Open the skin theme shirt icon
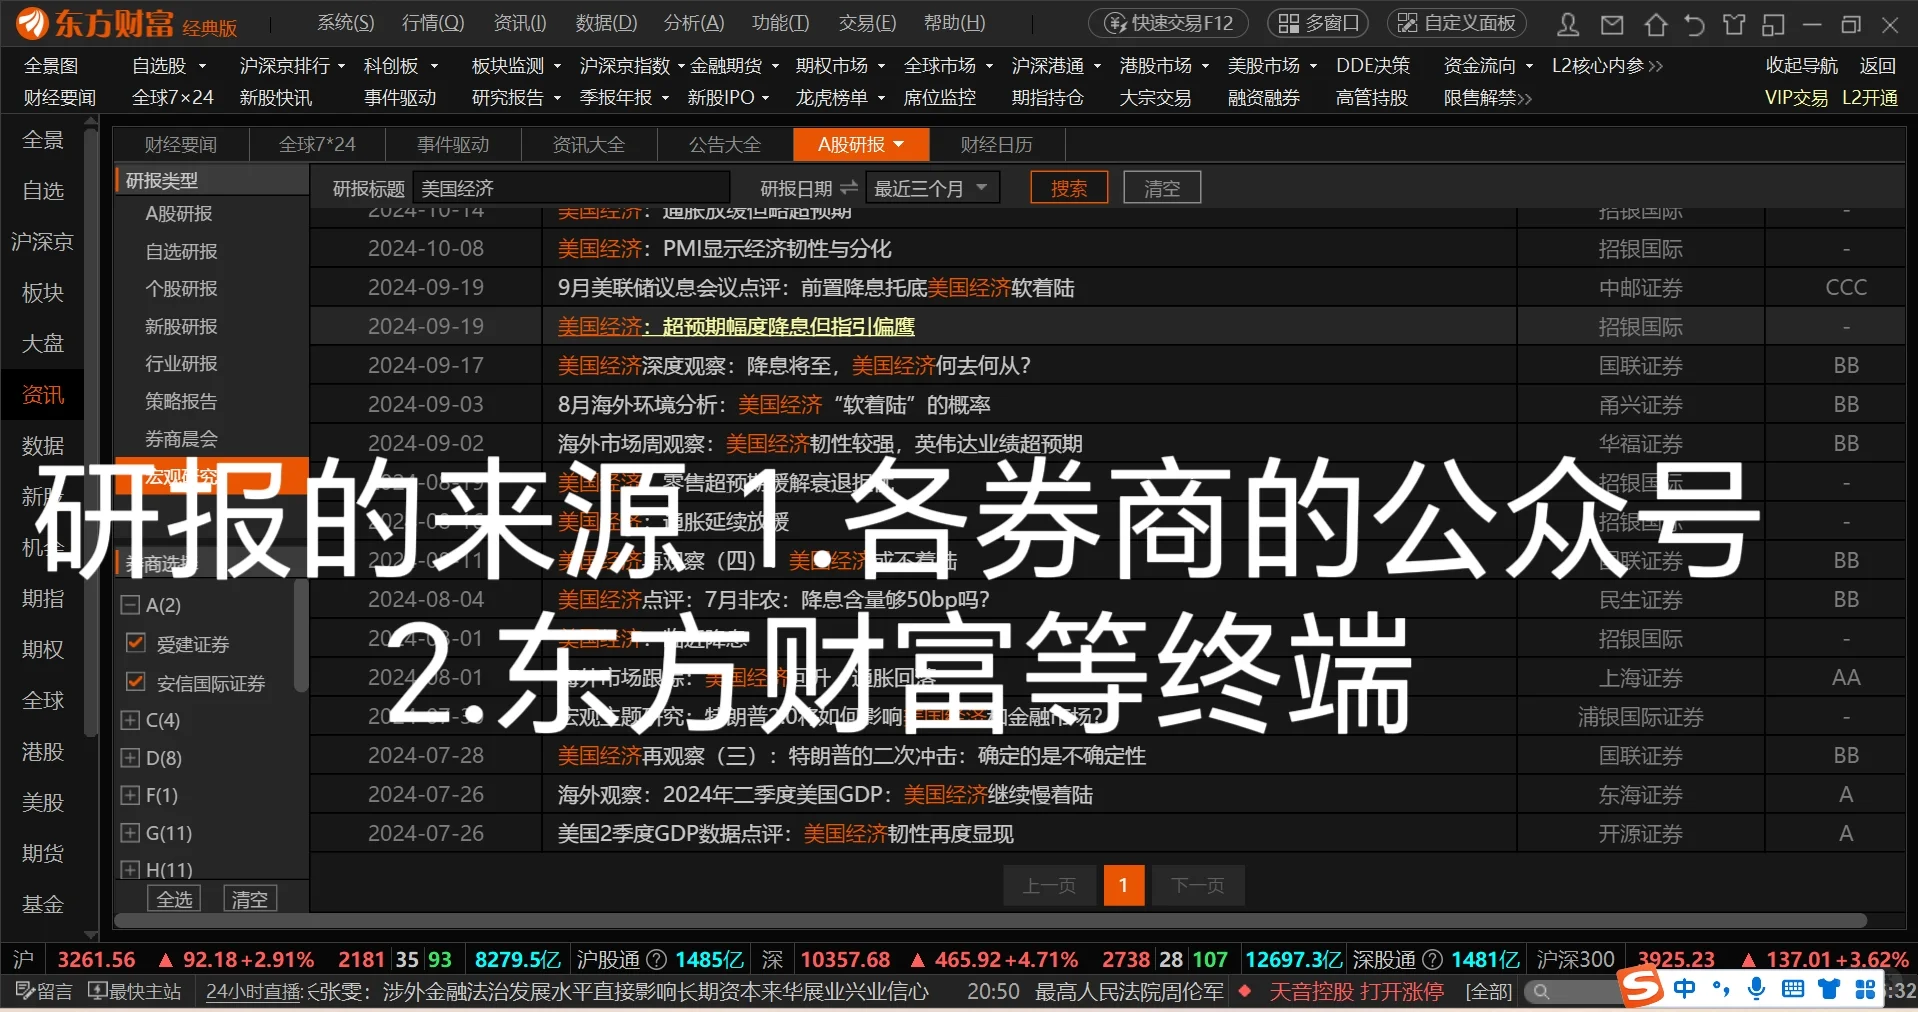Viewport: 1918px width, 1012px height. point(1734,24)
